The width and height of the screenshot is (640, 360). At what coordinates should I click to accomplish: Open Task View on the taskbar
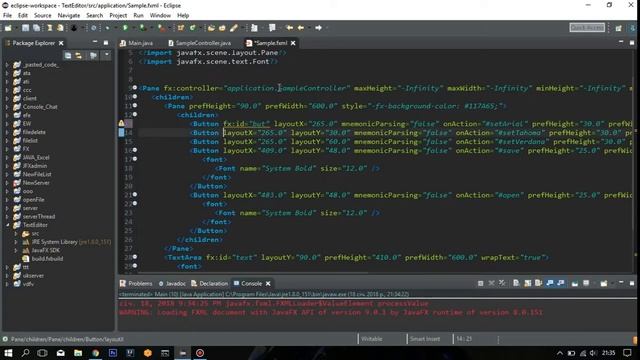(42, 353)
